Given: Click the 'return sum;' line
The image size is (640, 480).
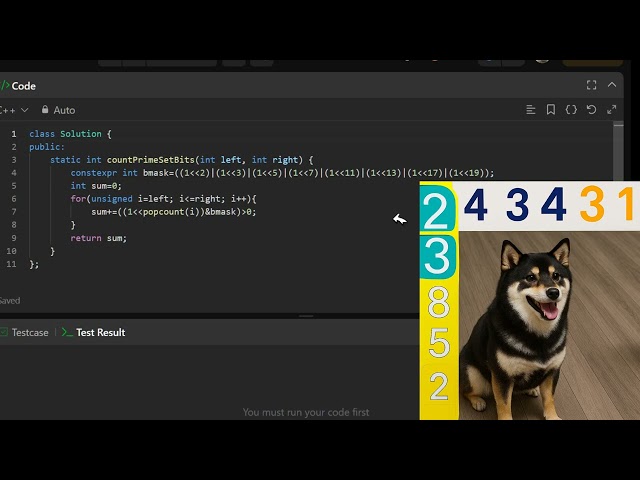Looking at the screenshot, I should coord(98,238).
